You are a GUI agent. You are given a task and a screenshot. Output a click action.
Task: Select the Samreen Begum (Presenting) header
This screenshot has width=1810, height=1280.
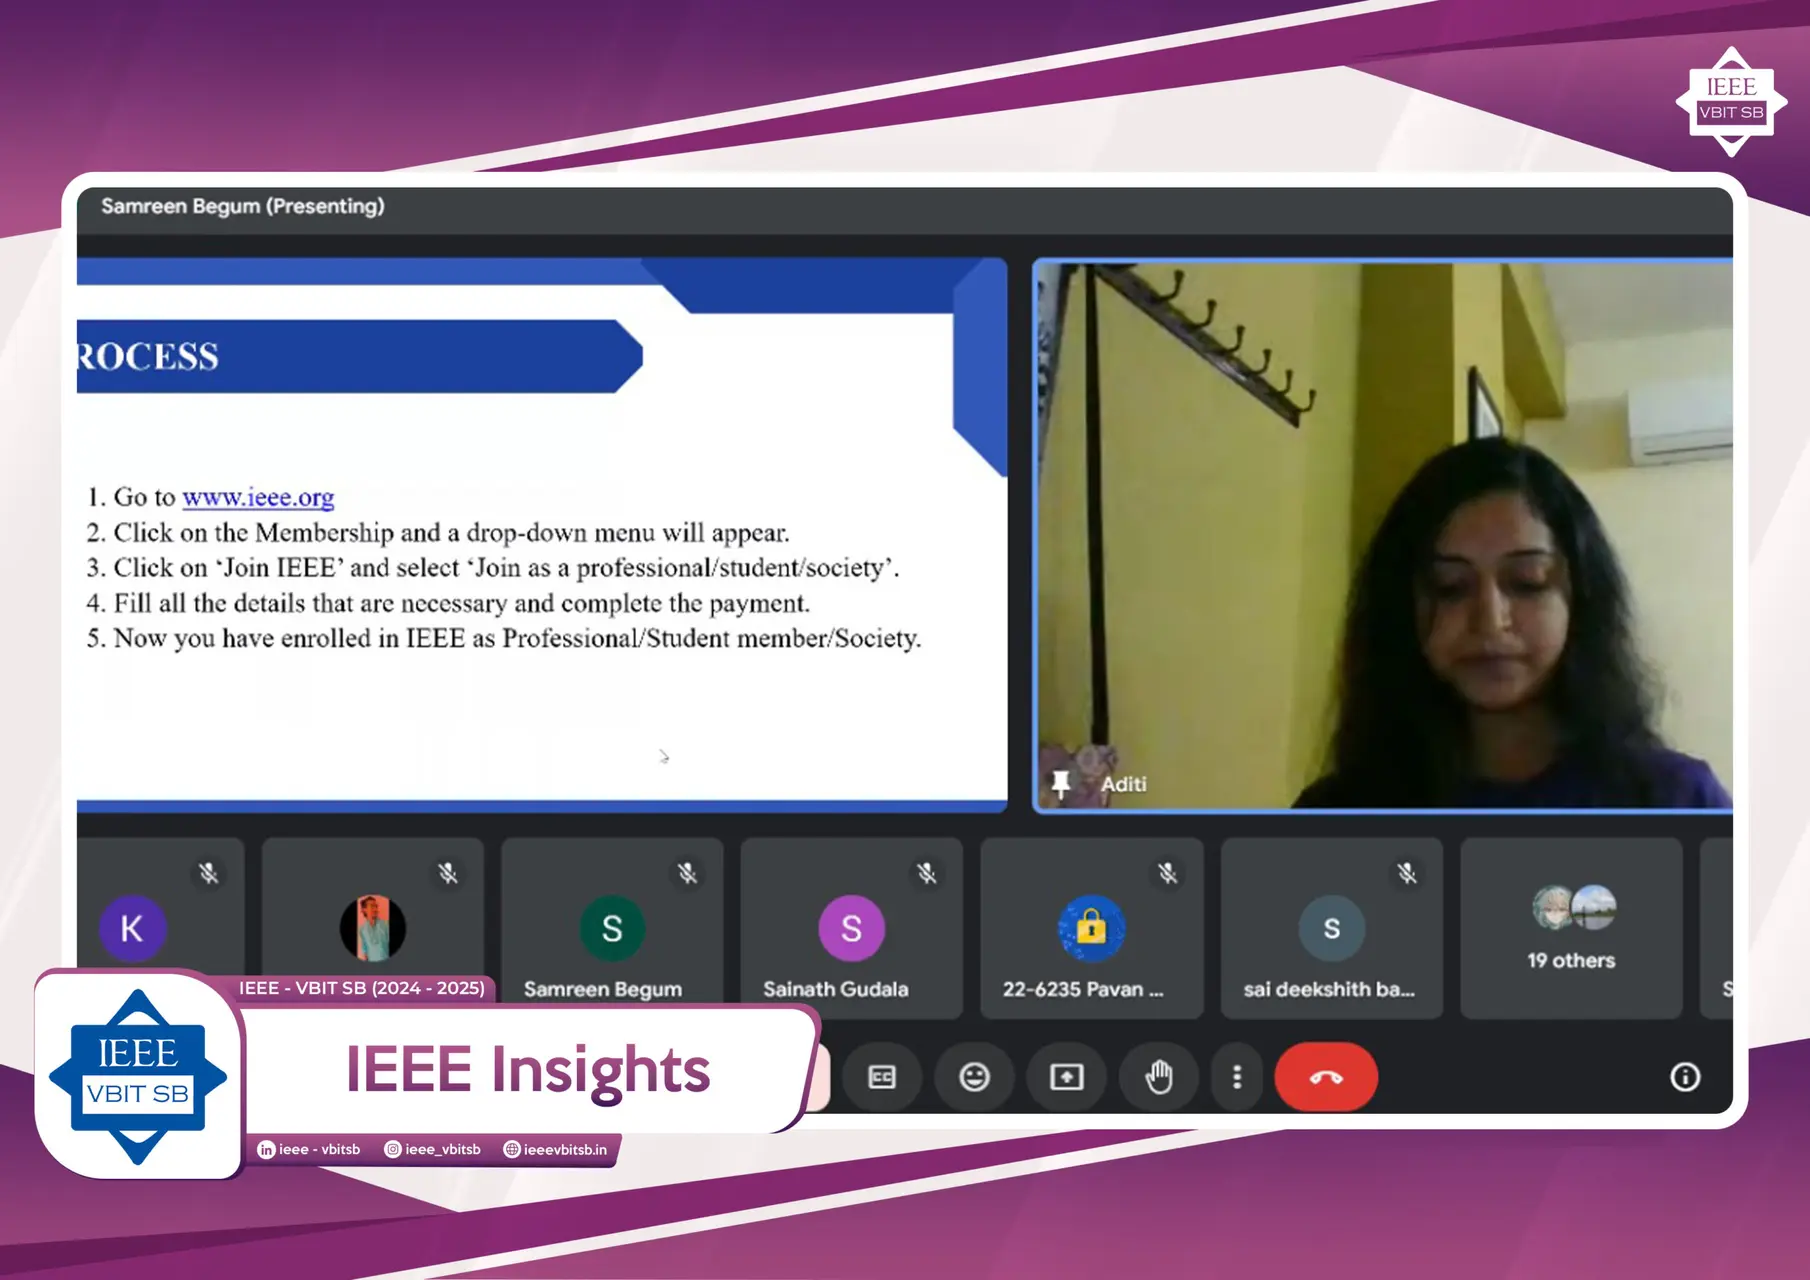click(x=242, y=206)
